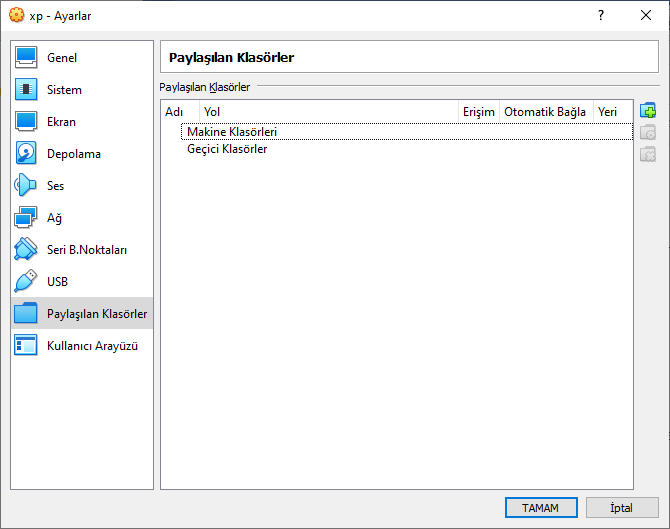
Task: Open Ekran settings page
Action: (61, 122)
